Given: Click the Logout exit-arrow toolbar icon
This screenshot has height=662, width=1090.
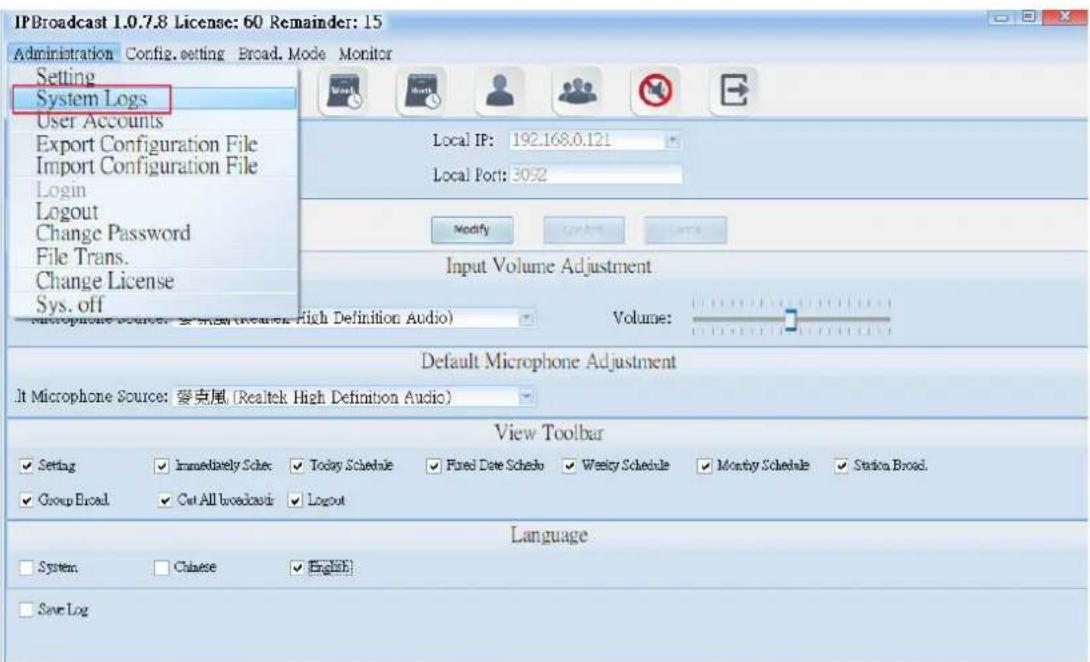Looking at the screenshot, I should tap(734, 90).
